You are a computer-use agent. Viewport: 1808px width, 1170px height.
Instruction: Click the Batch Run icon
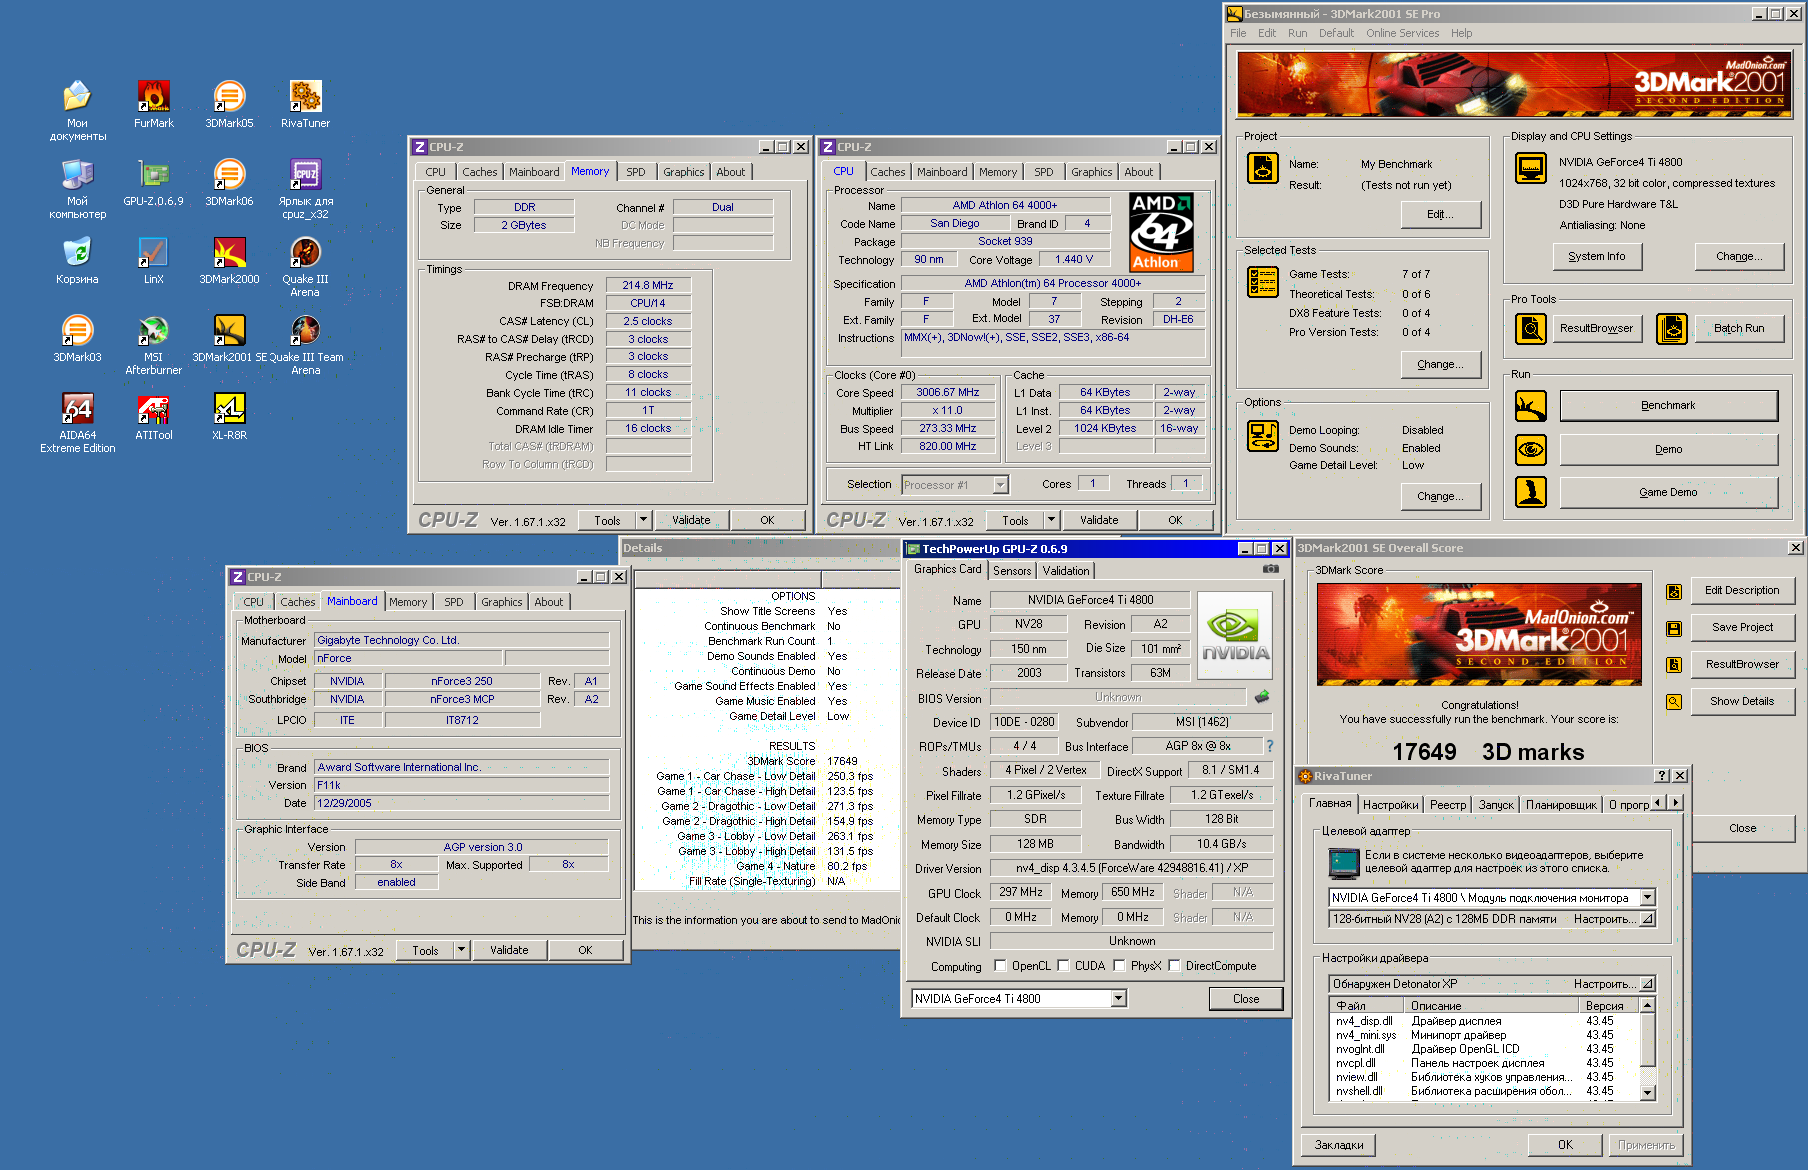point(1672,328)
